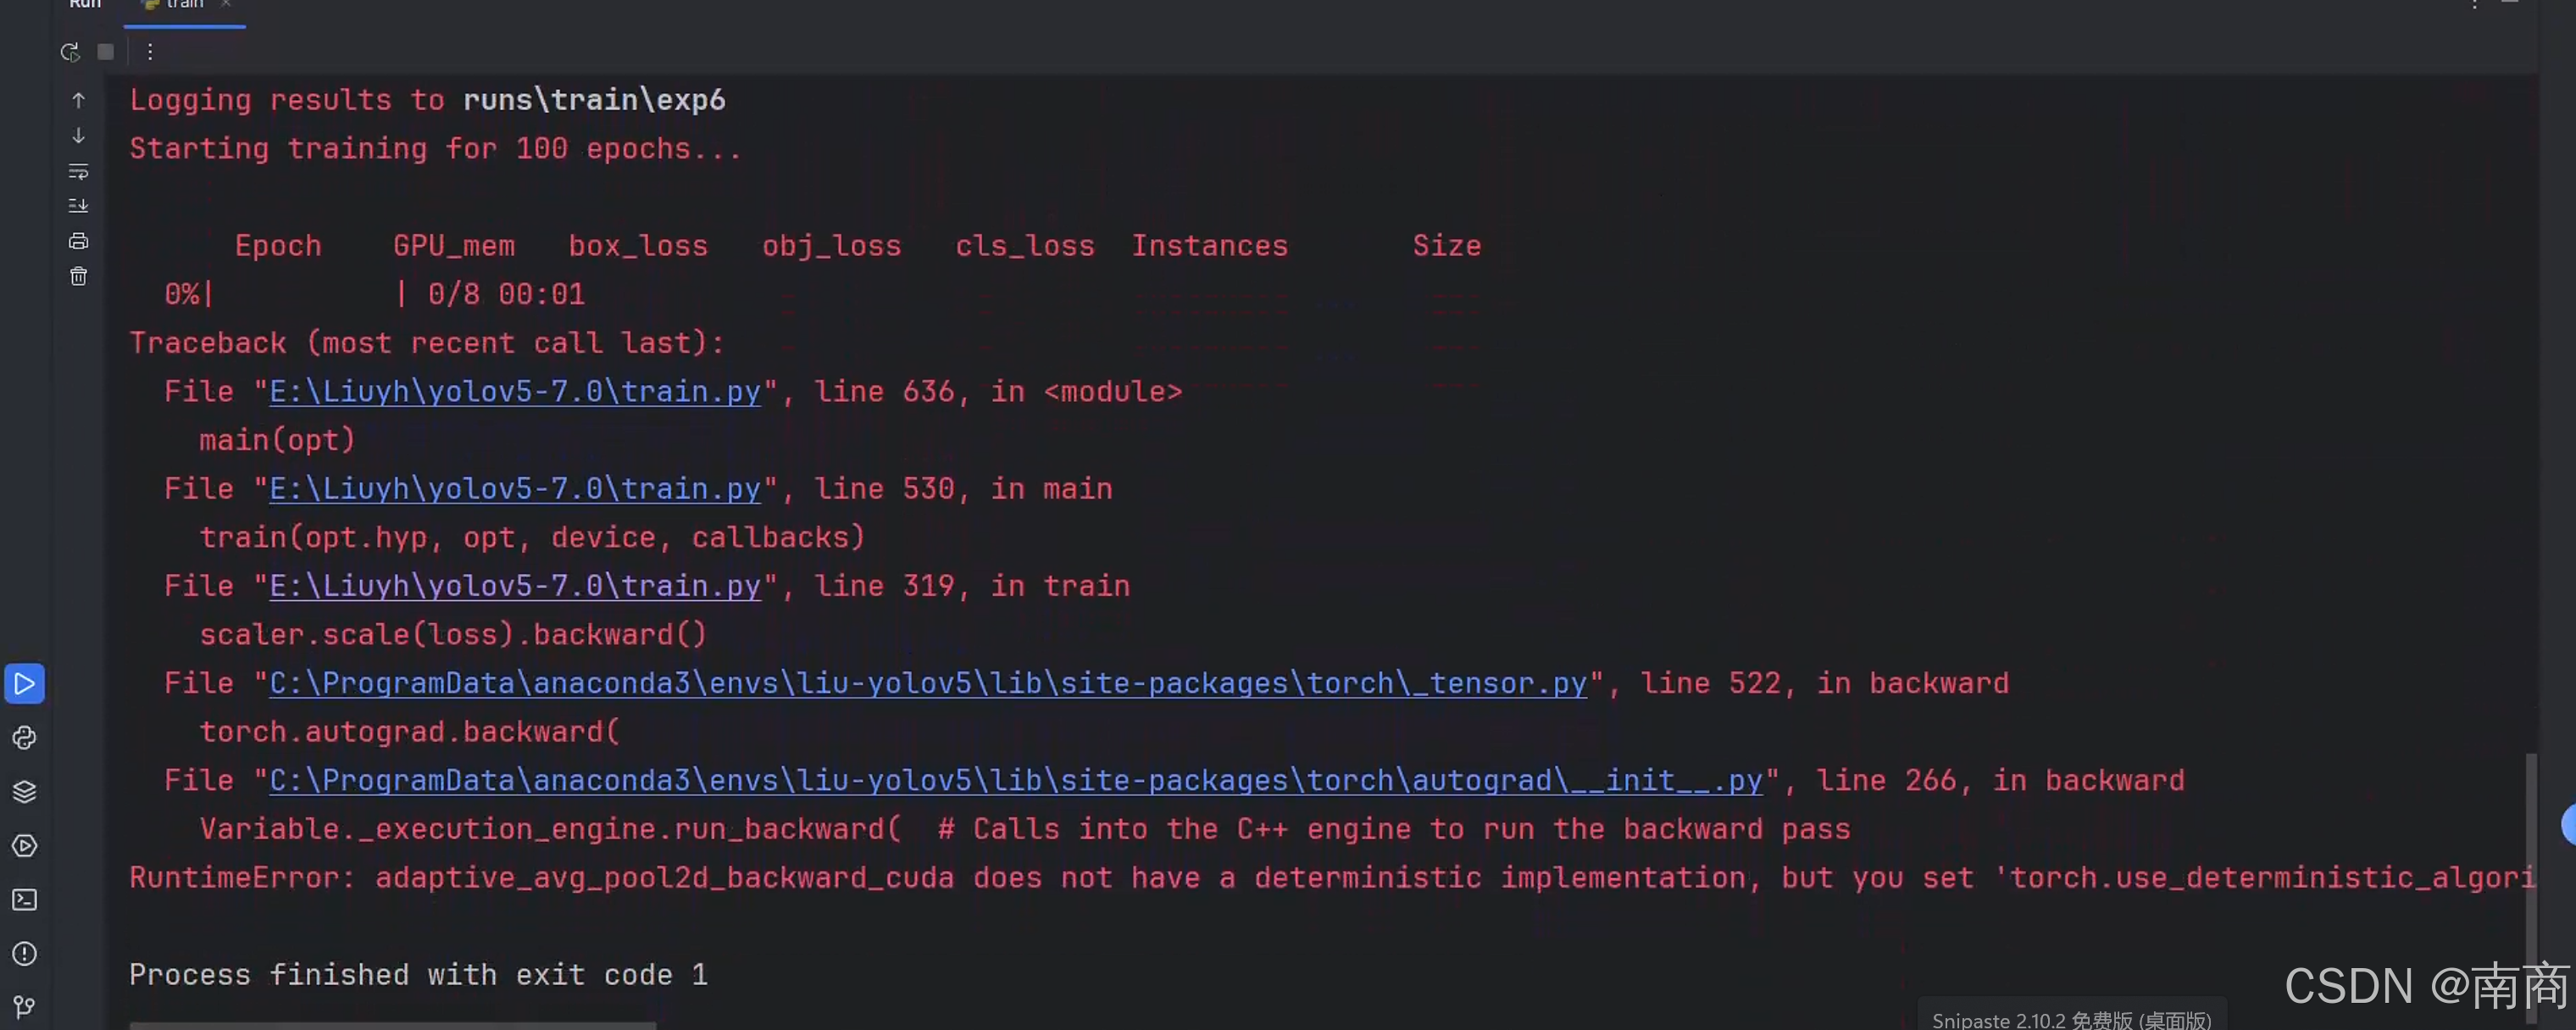Jump to next stack trace entry

click(x=78, y=136)
